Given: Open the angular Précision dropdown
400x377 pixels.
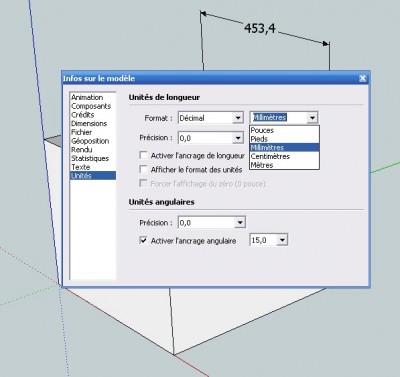Looking at the screenshot, I should (x=212, y=223).
